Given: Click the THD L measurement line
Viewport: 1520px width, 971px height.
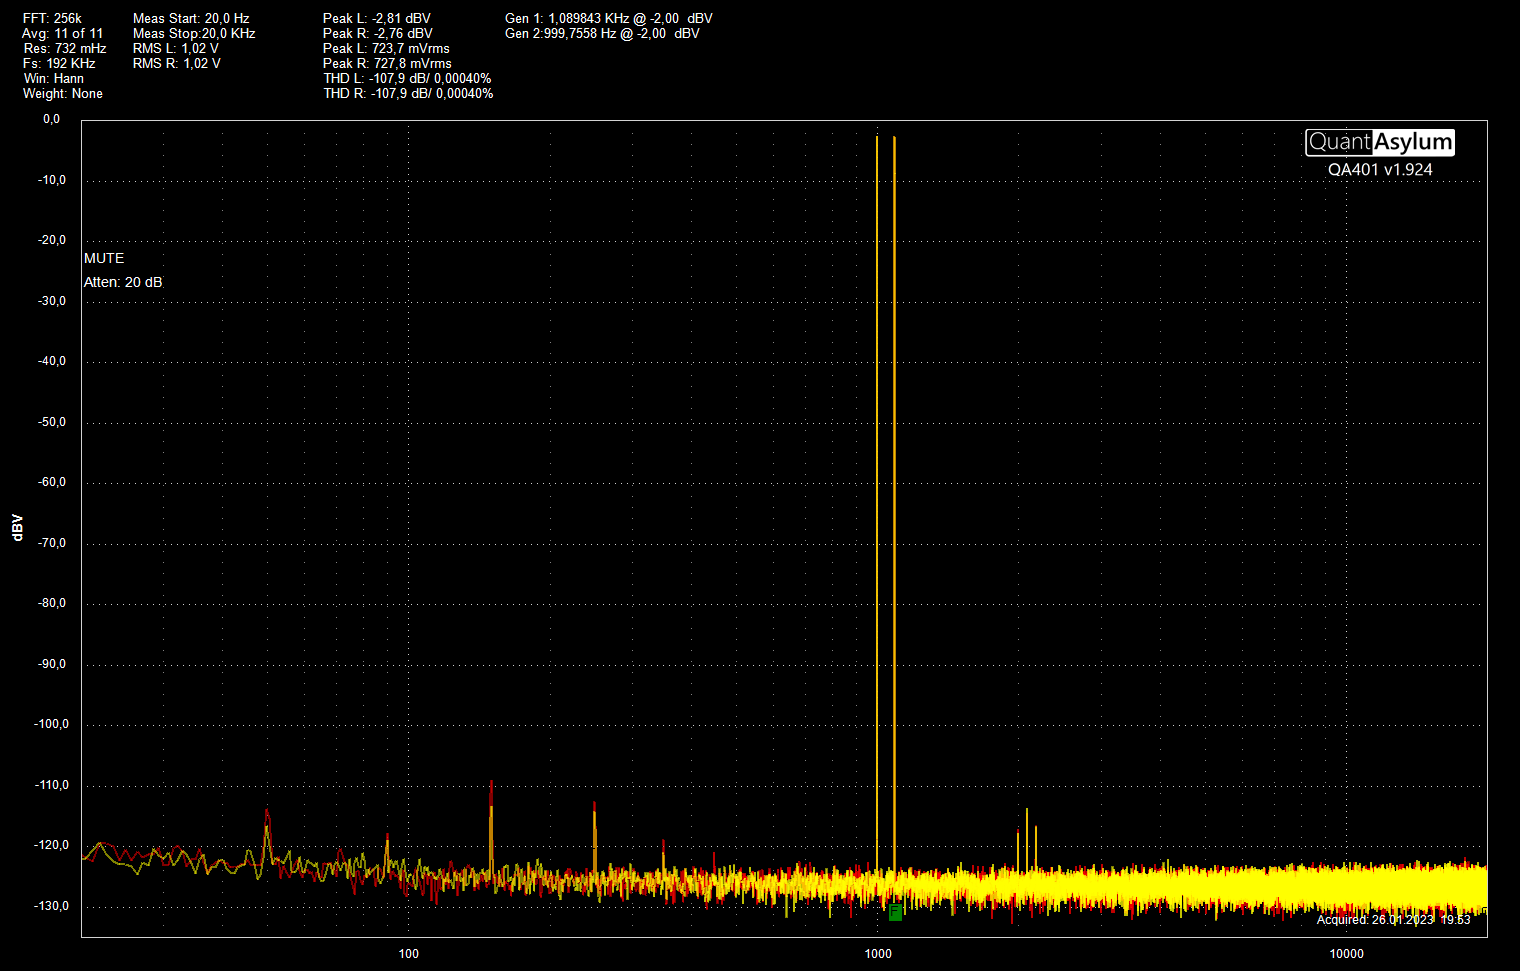Looking at the screenshot, I should (407, 78).
